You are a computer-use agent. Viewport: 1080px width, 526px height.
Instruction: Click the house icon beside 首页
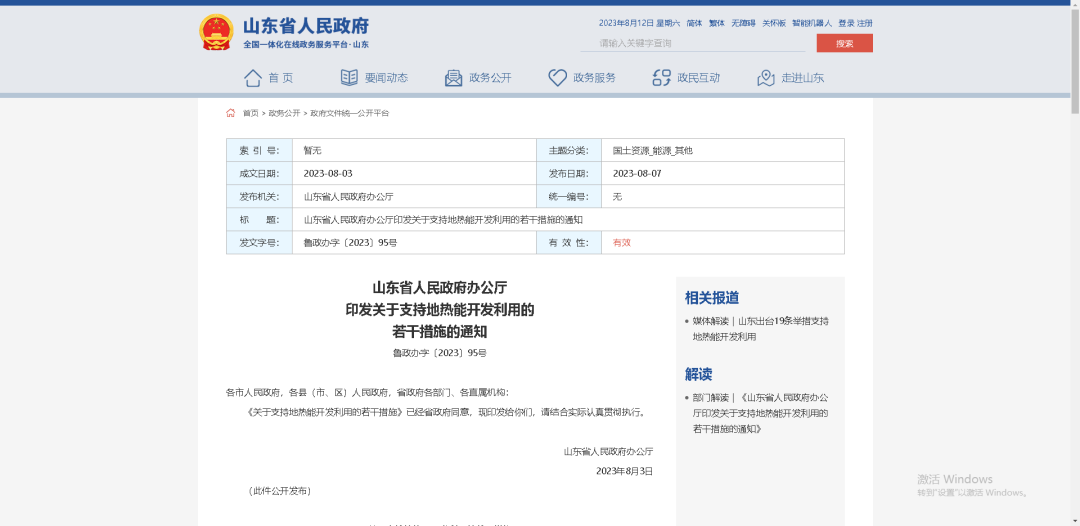tap(253, 77)
